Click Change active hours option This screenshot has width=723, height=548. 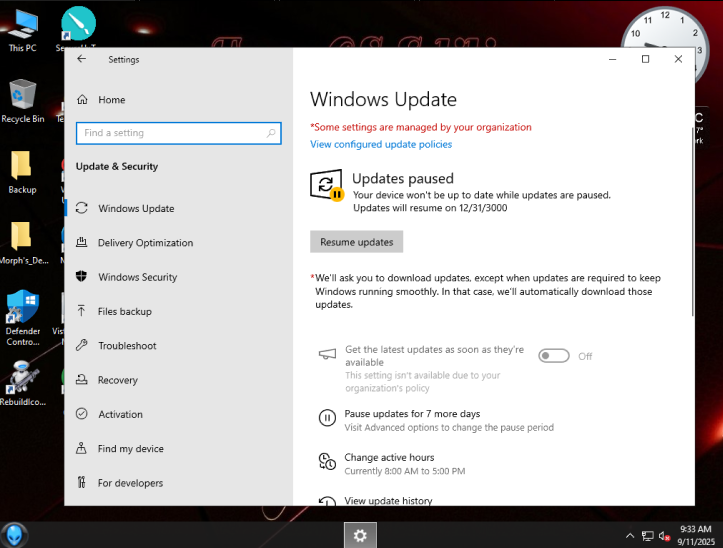pyautogui.click(x=389, y=457)
